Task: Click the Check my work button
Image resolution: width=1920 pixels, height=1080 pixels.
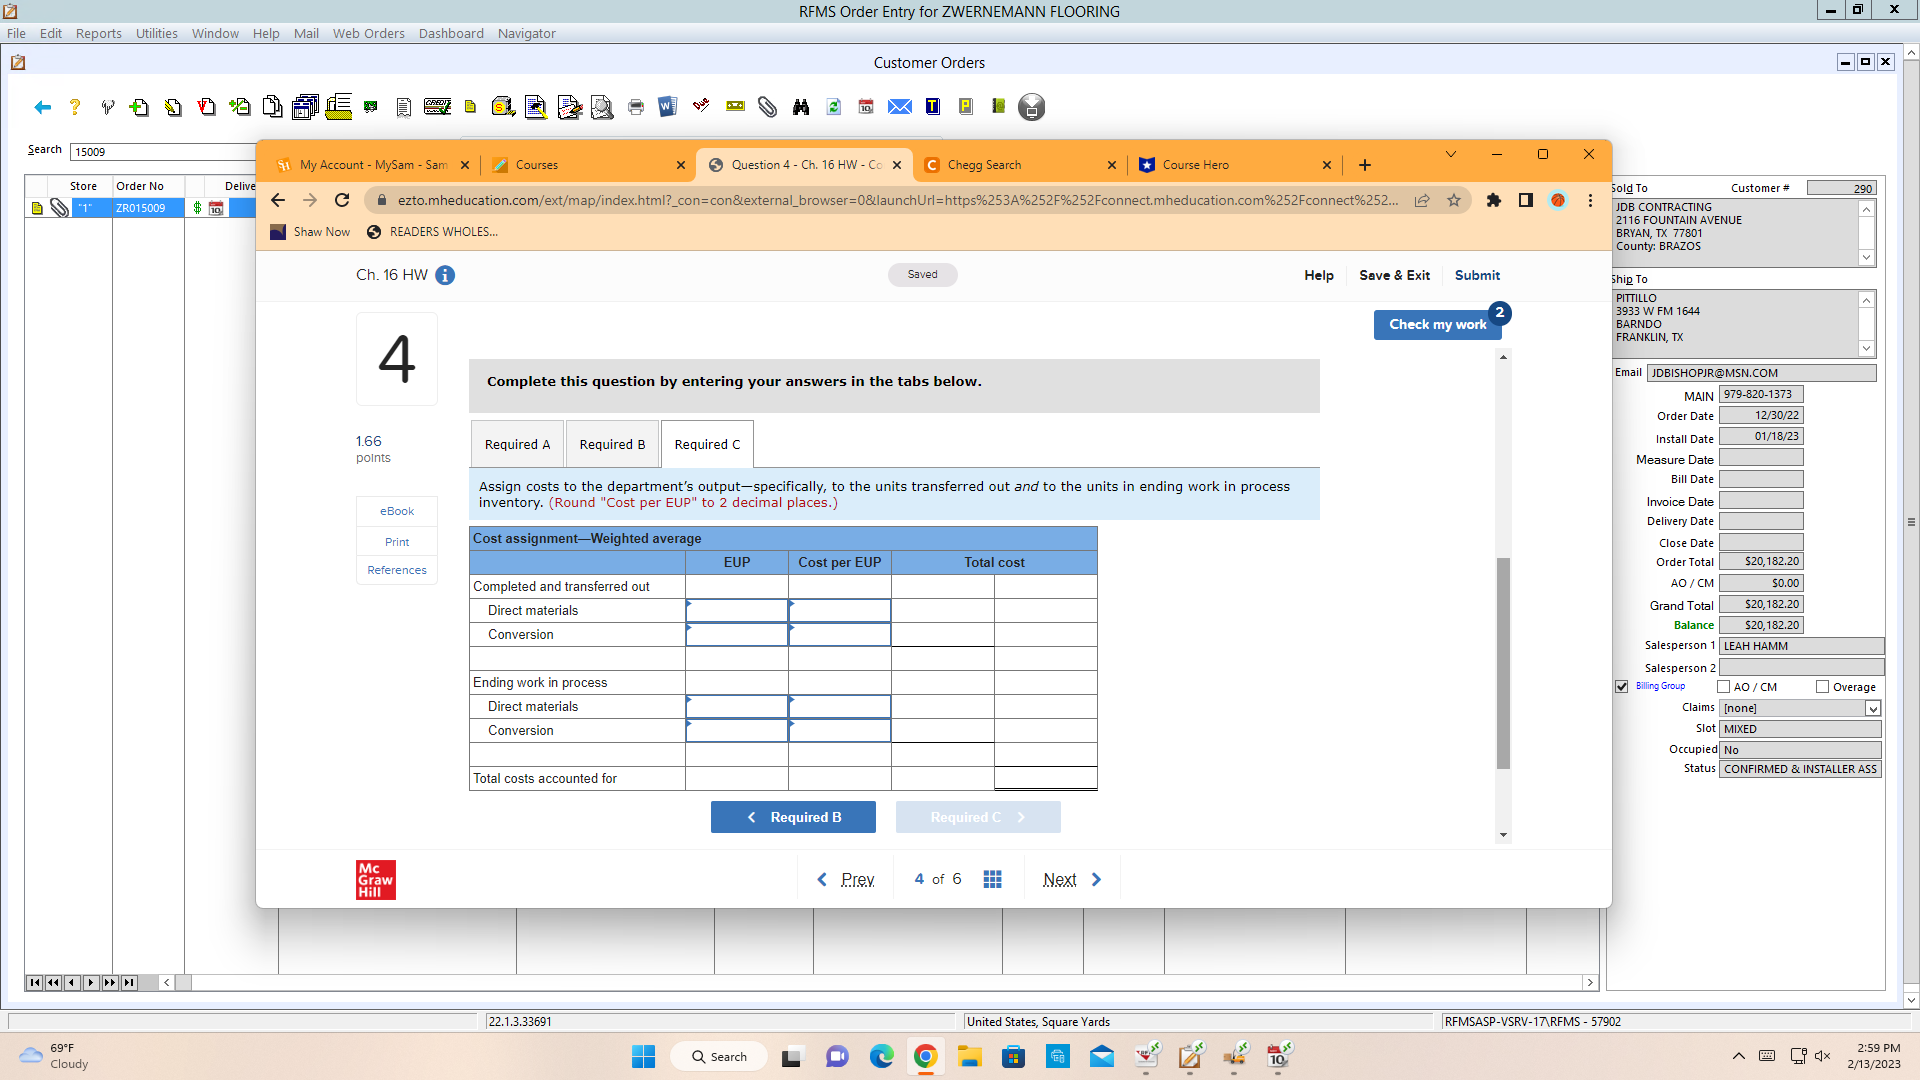Action: pos(1437,324)
